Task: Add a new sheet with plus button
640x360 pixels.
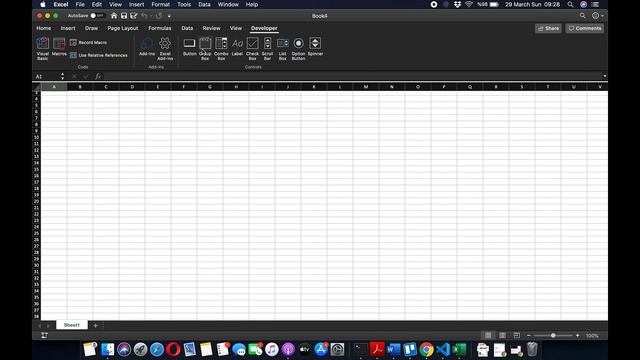Action: (x=95, y=326)
